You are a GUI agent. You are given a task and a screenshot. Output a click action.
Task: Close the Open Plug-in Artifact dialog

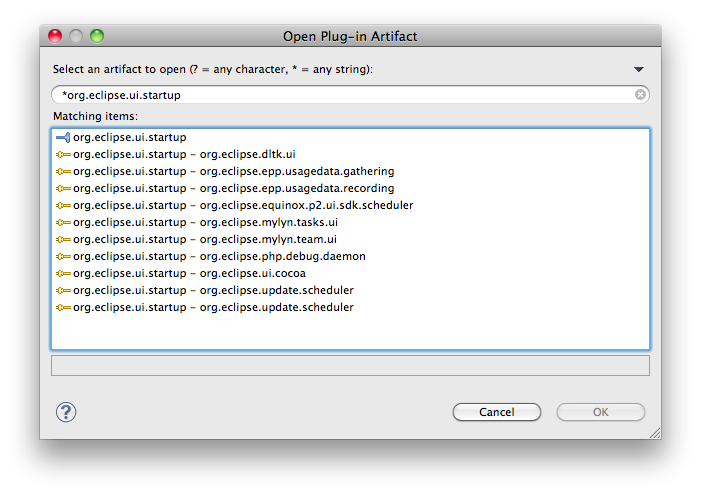coord(55,36)
